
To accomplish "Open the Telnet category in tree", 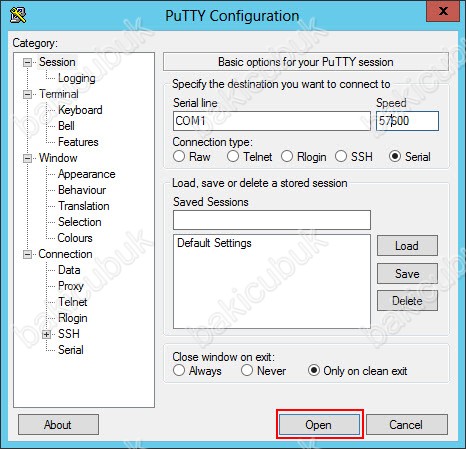I will coord(73,302).
